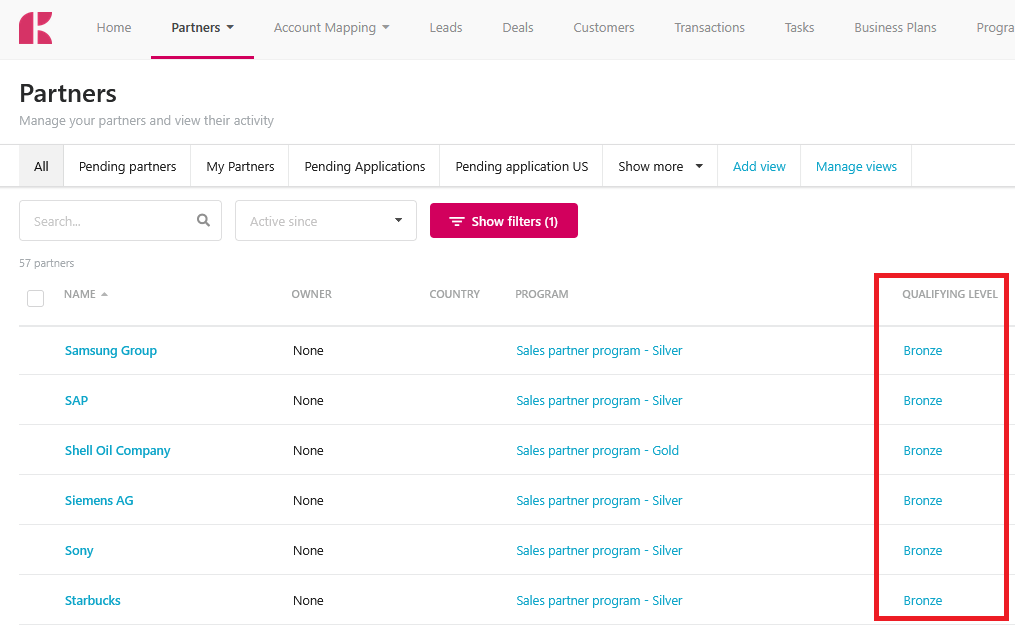Click the Show filters (1) button
This screenshot has height=628, width=1015.
click(504, 221)
